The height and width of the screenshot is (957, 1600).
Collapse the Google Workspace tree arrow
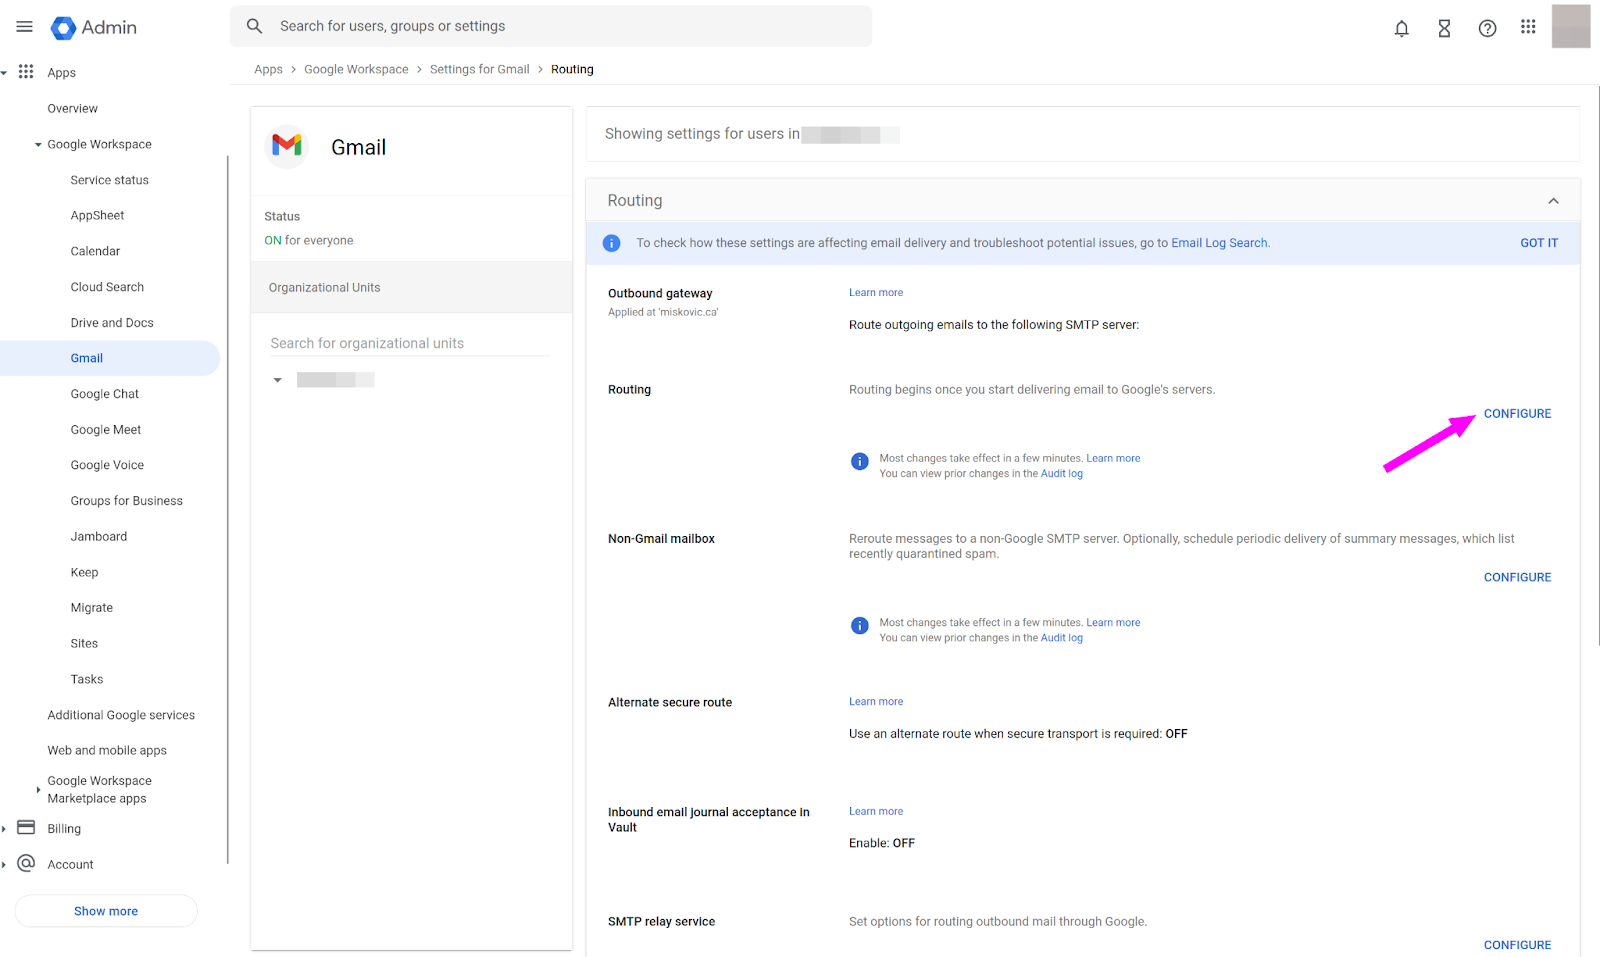[38, 144]
